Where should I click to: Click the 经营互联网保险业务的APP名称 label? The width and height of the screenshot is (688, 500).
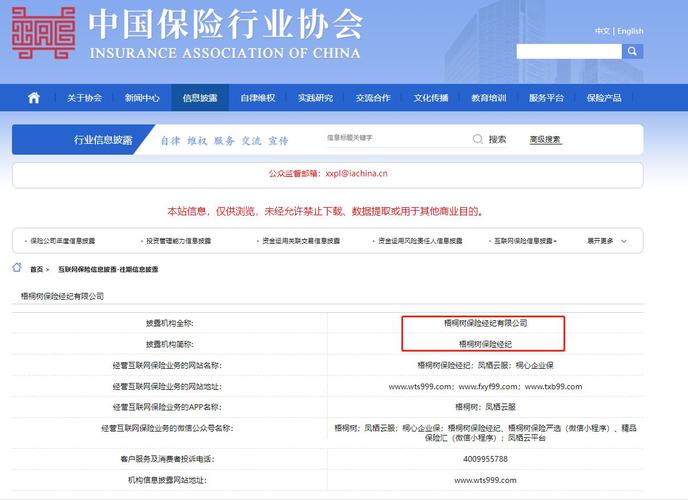[x=167, y=407]
